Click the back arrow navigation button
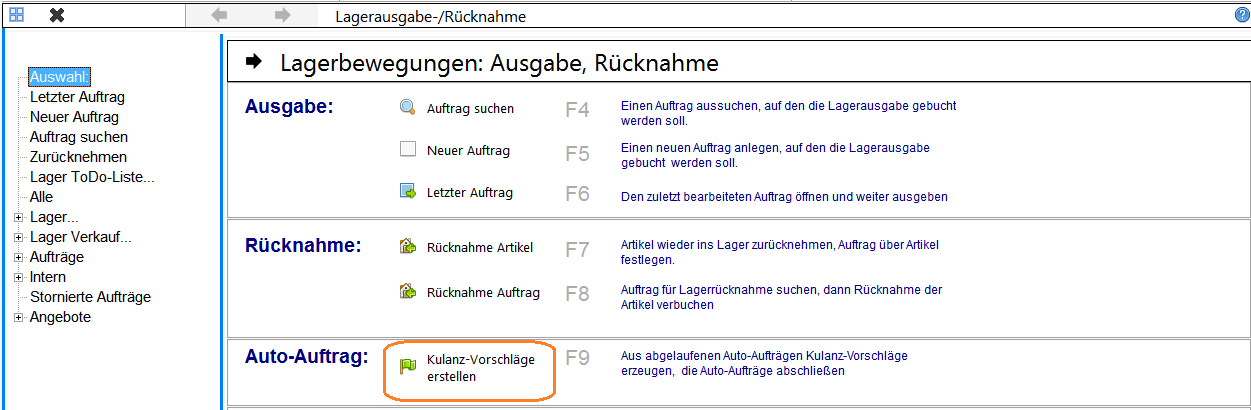The image size is (1251, 410). pos(220,15)
